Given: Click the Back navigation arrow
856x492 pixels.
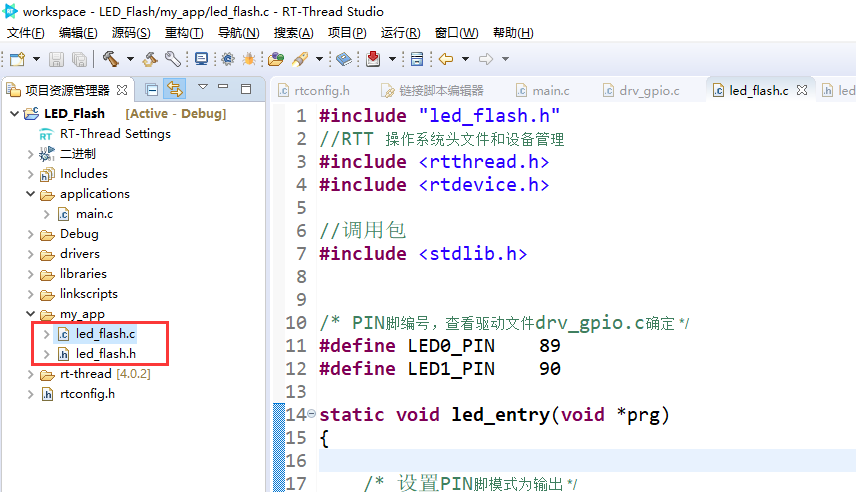Looking at the screenshot, I should coord(446,59).
